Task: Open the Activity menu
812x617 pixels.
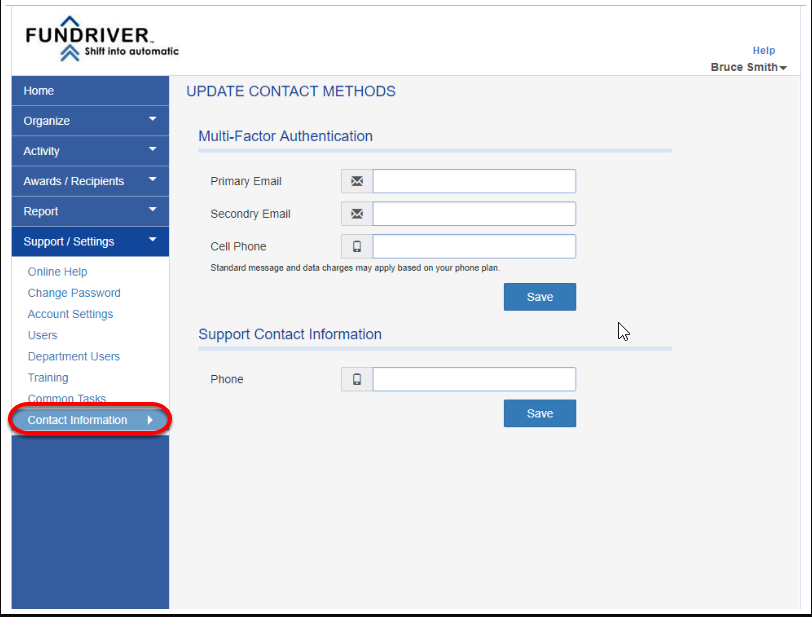Action: pos(90,151)
